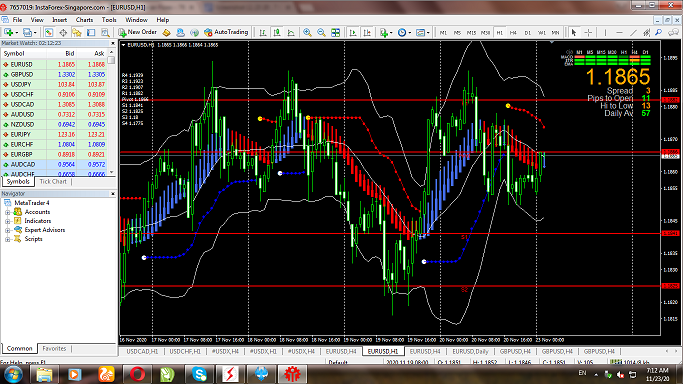Toggle chart Auto Scroll icon

[x=353, y=33]
